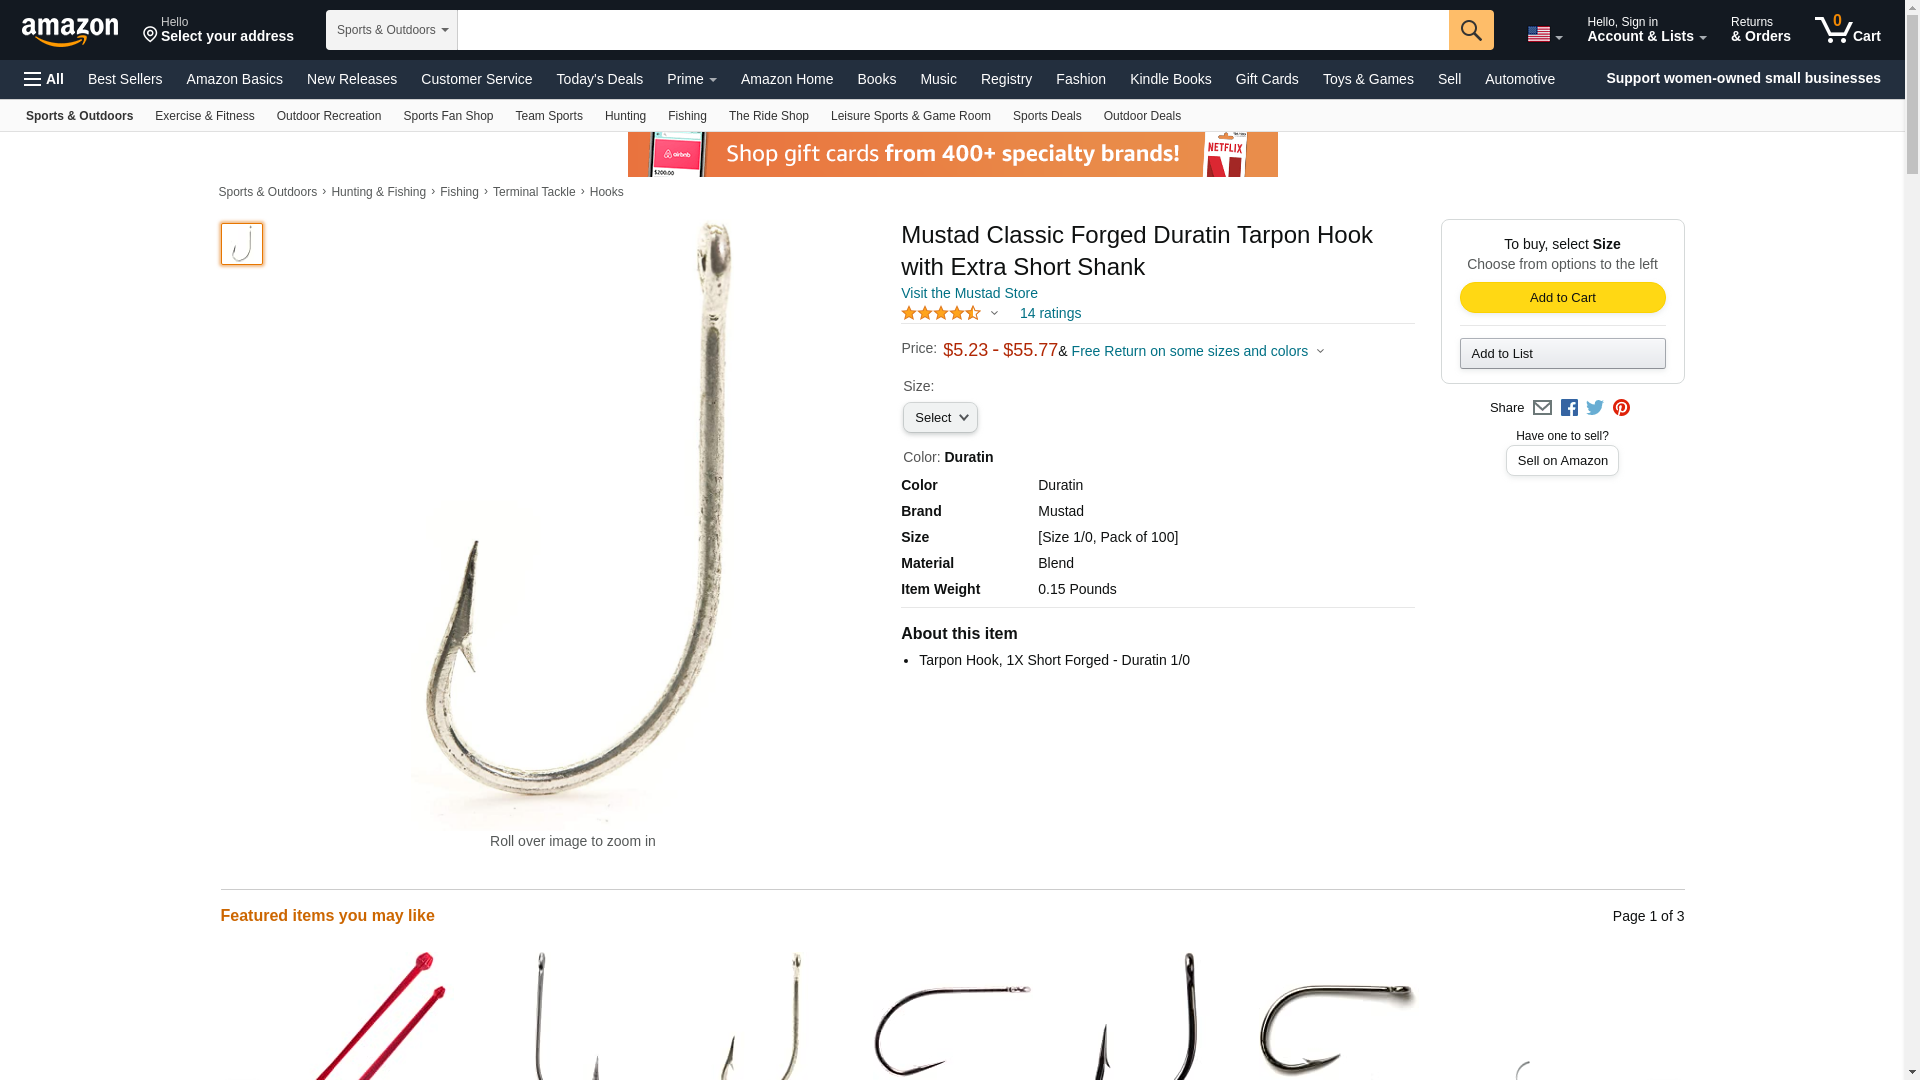Expand Free Return details chevron
The height and width of the screenshot is (1080, 1920).
(x=1320, y=352)
